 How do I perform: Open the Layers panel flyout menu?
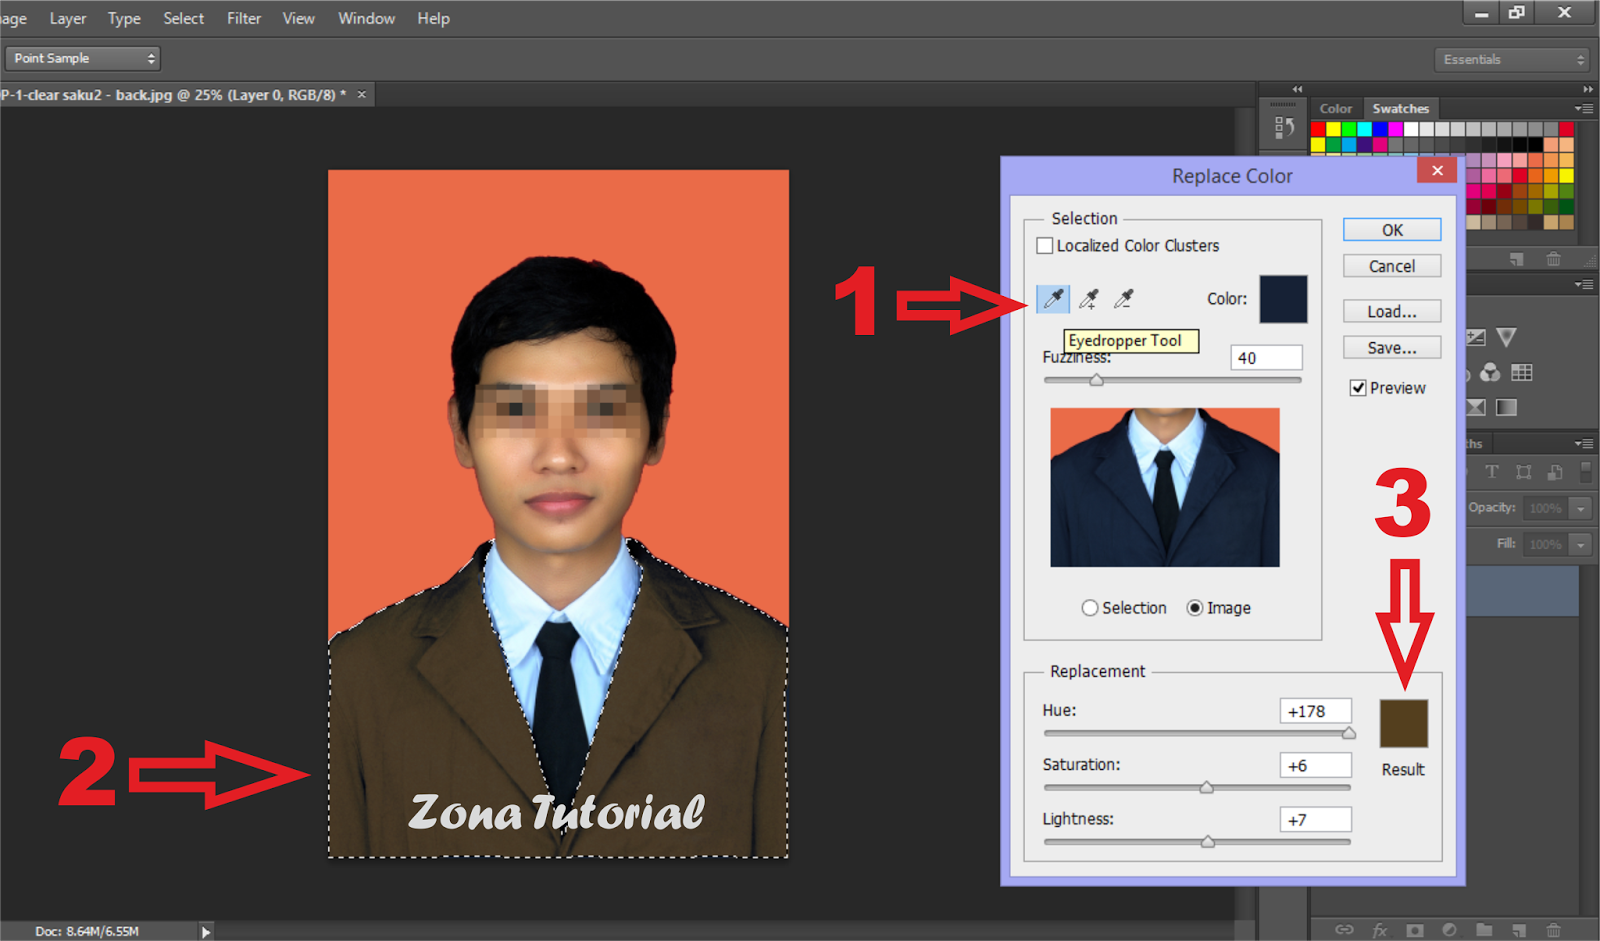point(1583,443)
